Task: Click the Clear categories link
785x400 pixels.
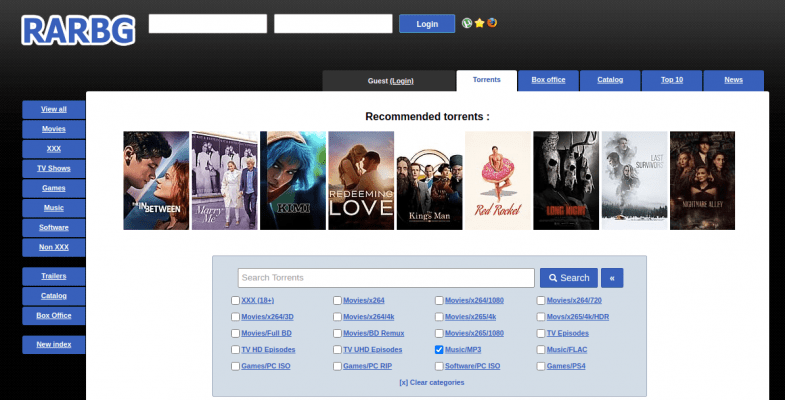Action: point(431,382)
